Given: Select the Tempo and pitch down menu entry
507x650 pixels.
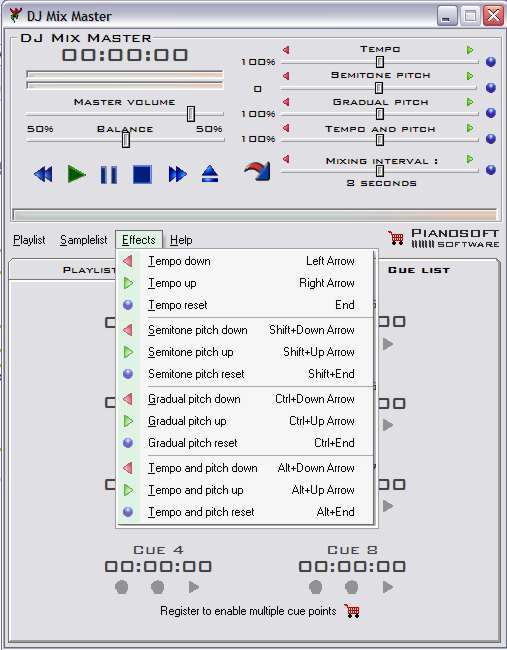Looking at the screenshot, I should pos(247,468).
